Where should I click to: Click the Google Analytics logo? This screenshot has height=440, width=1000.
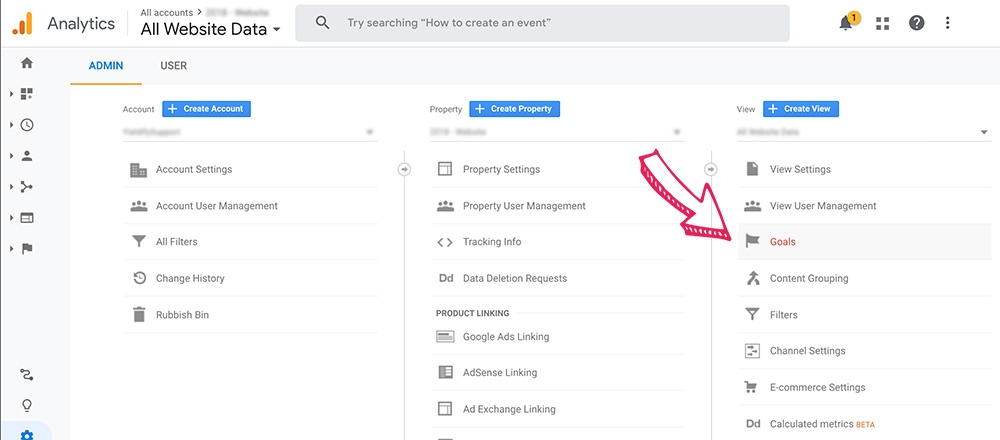(23, 24)
